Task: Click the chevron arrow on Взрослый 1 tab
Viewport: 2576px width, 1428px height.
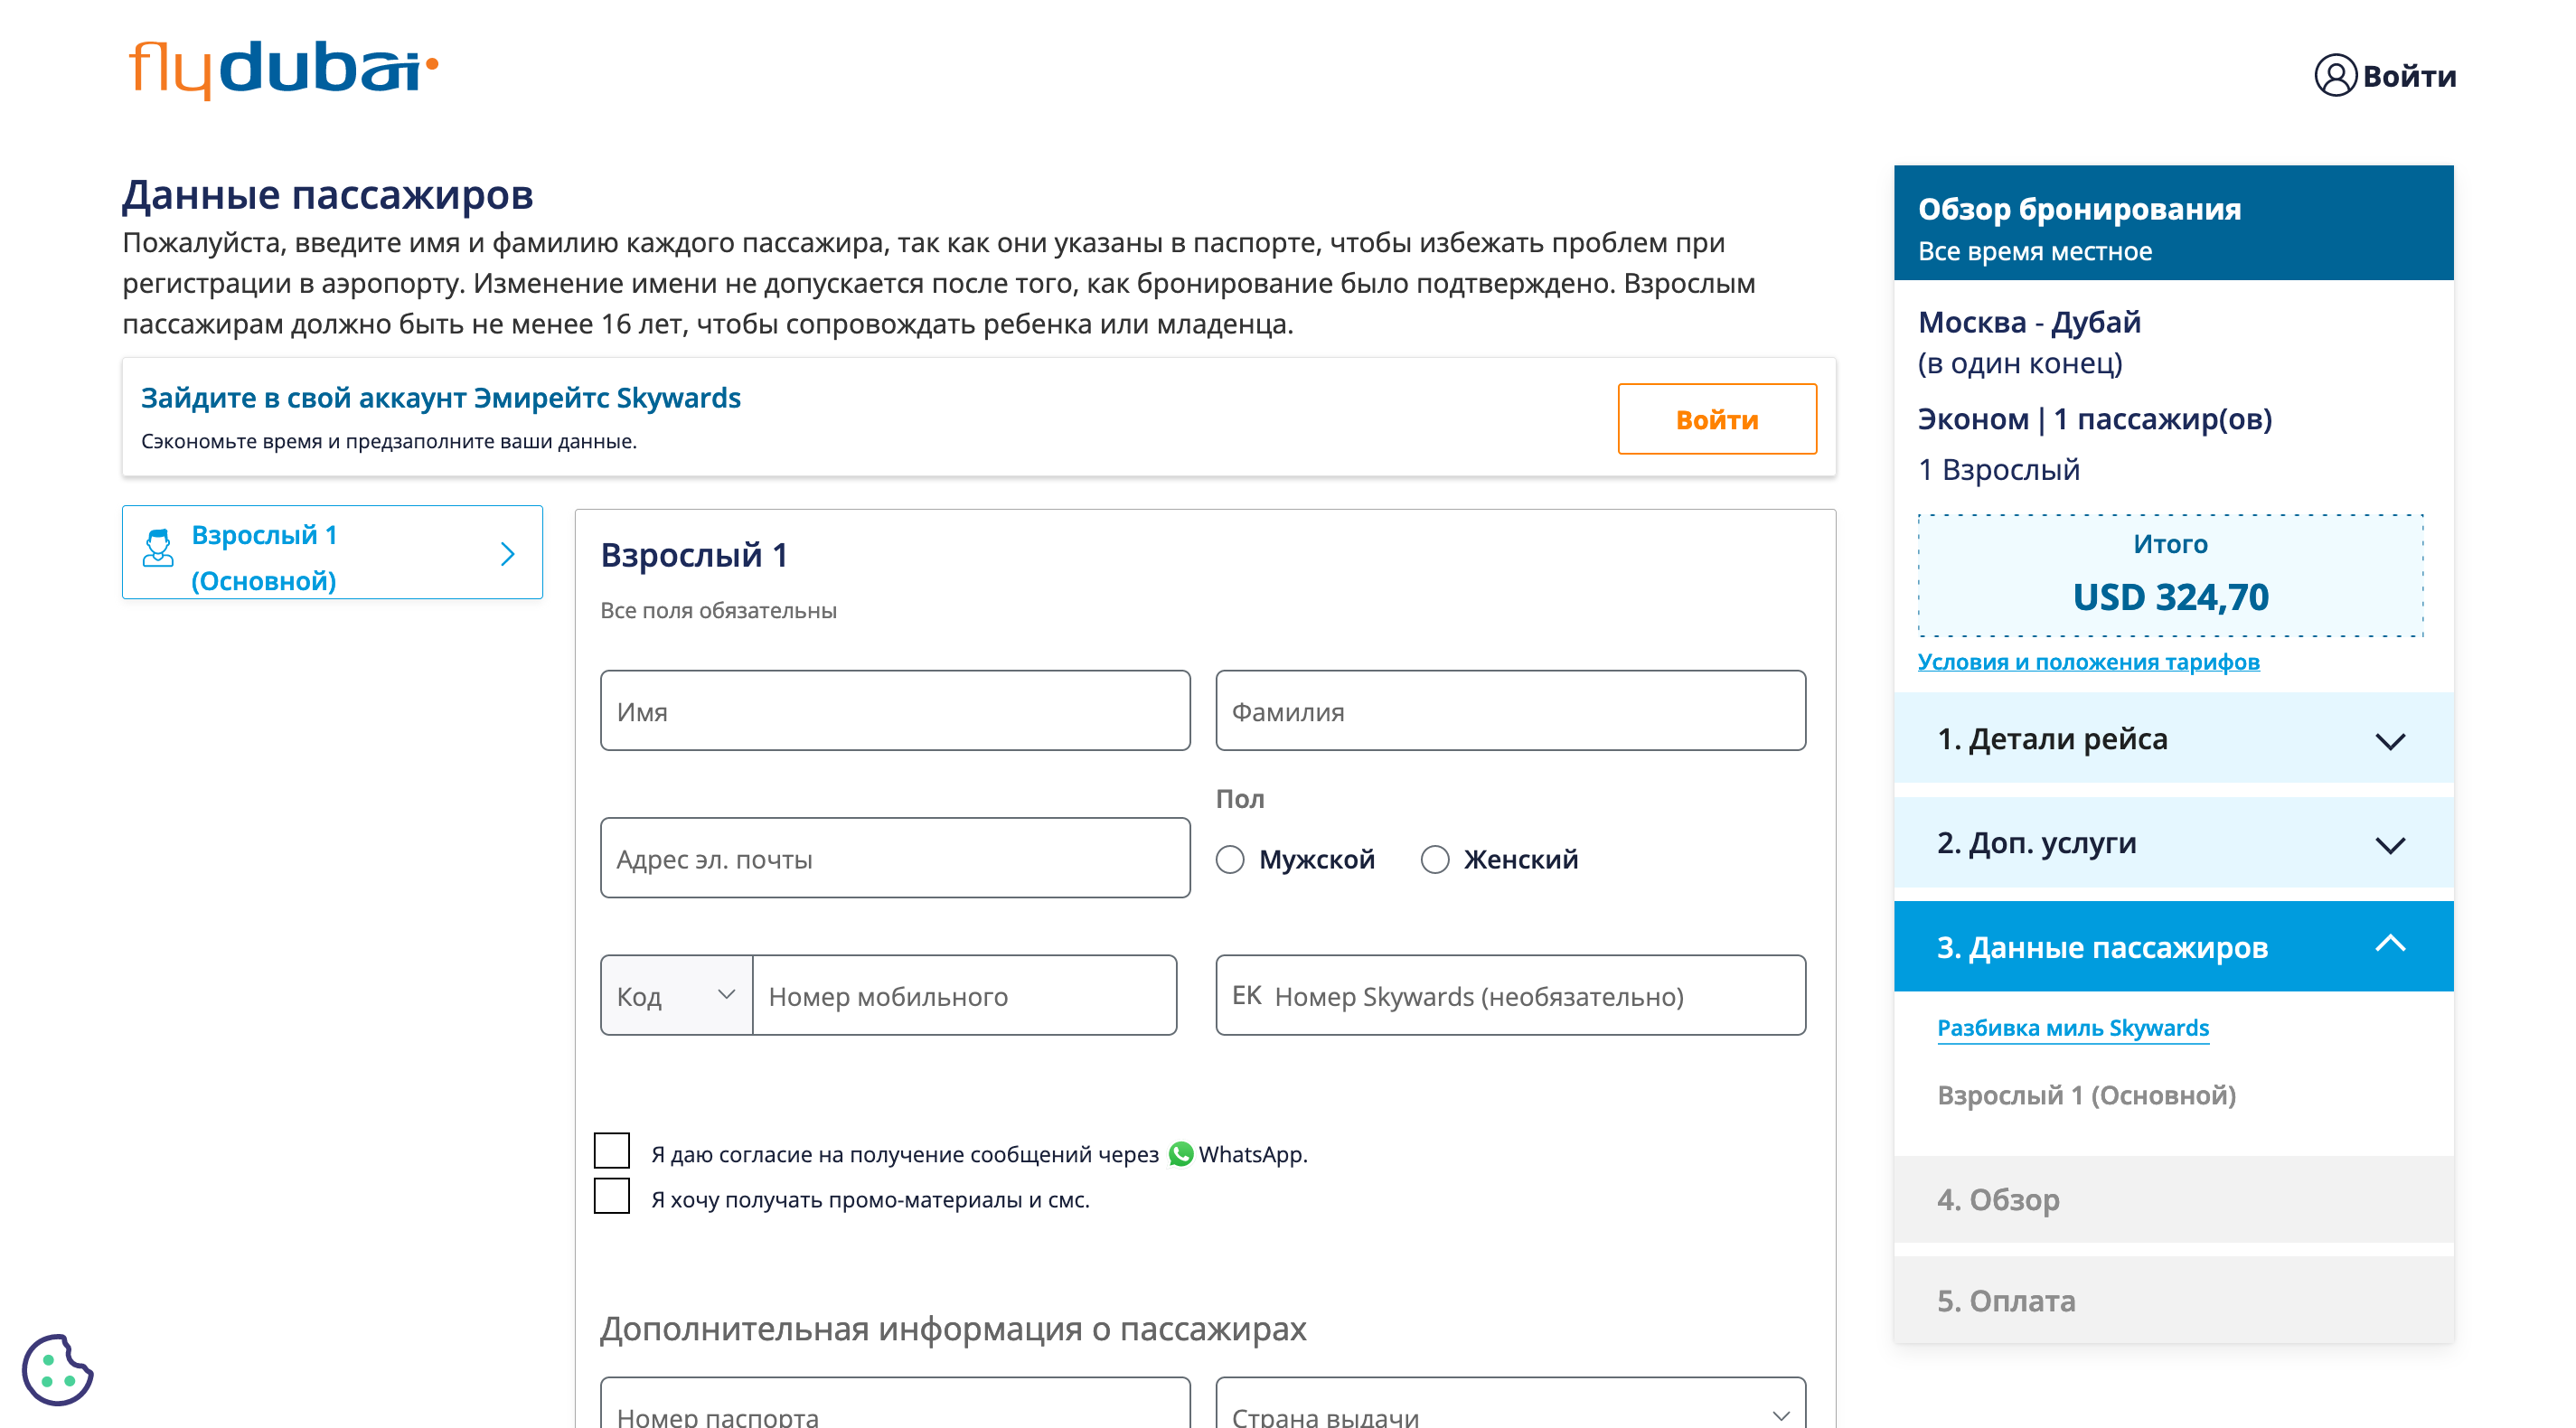Action: (x=508, y=554)
